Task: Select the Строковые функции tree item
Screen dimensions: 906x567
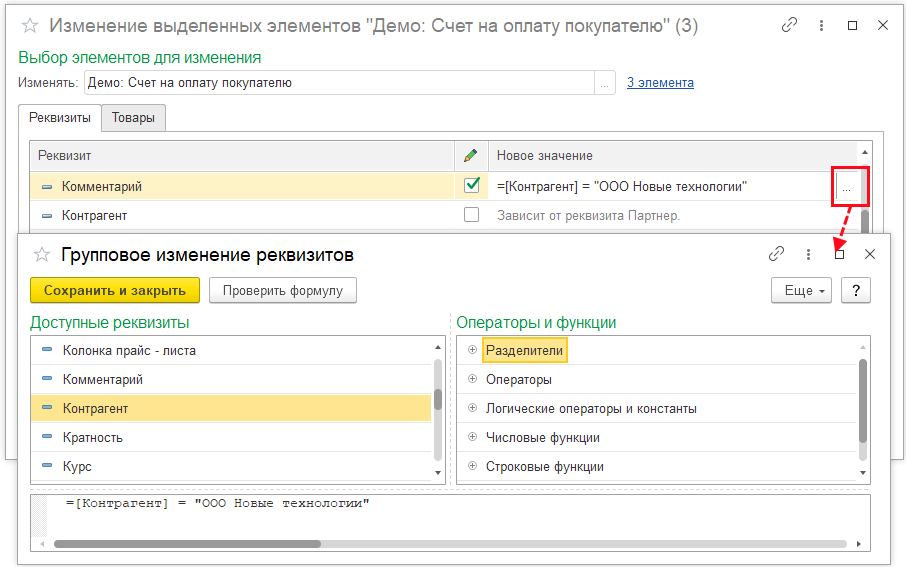Action: coord(544,466)
